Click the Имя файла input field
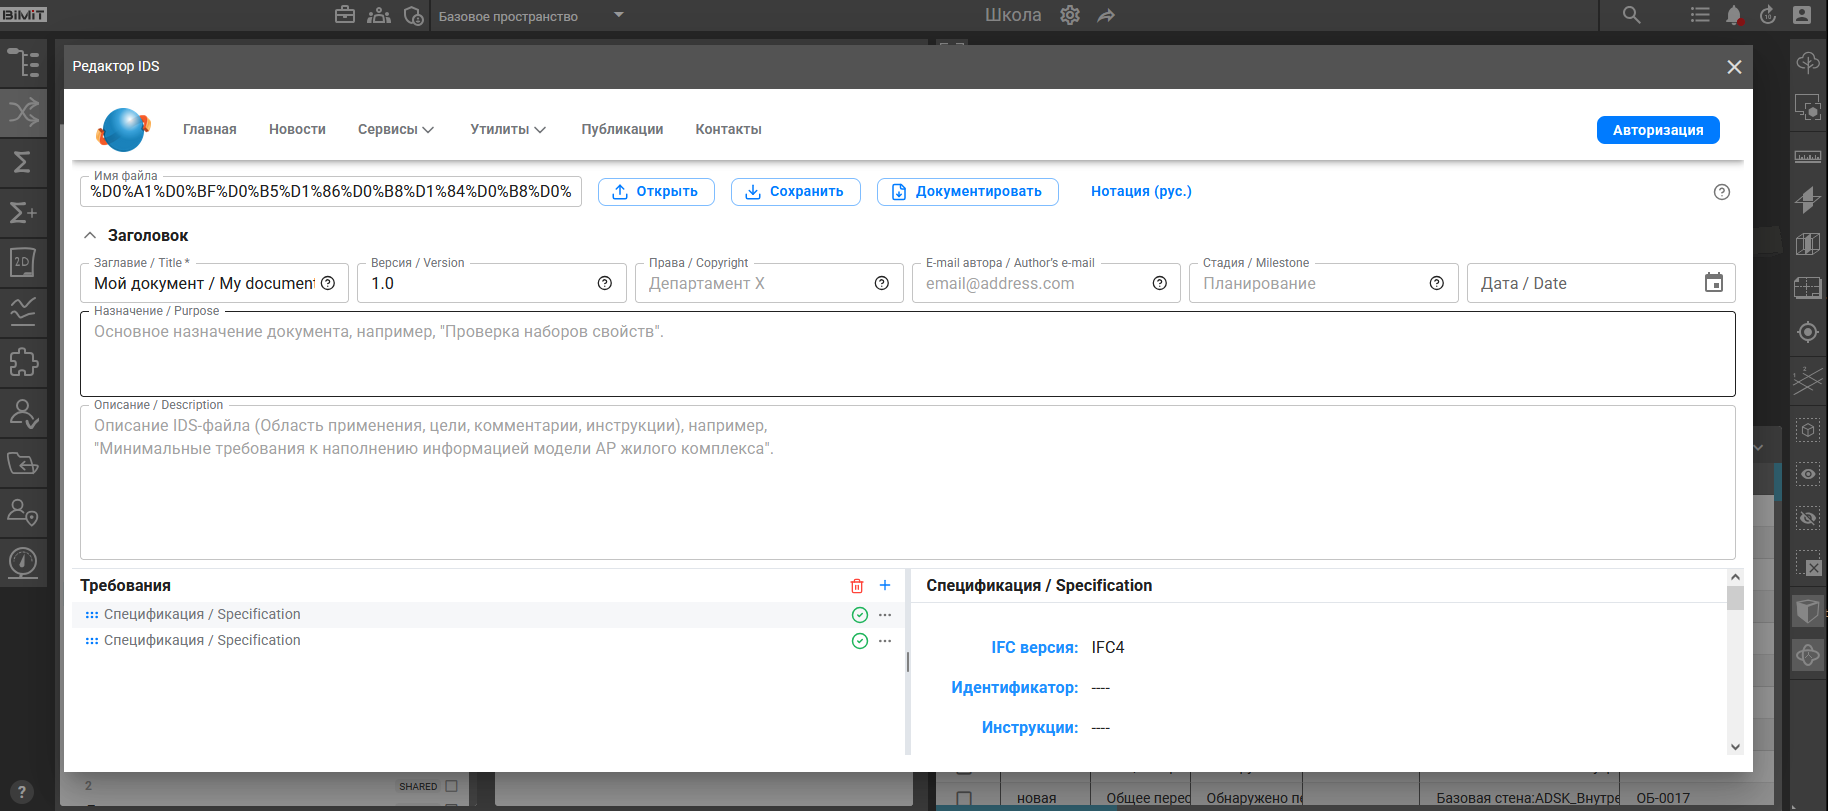This screenshot has width=1828, height=811. [x=331, y=191]
